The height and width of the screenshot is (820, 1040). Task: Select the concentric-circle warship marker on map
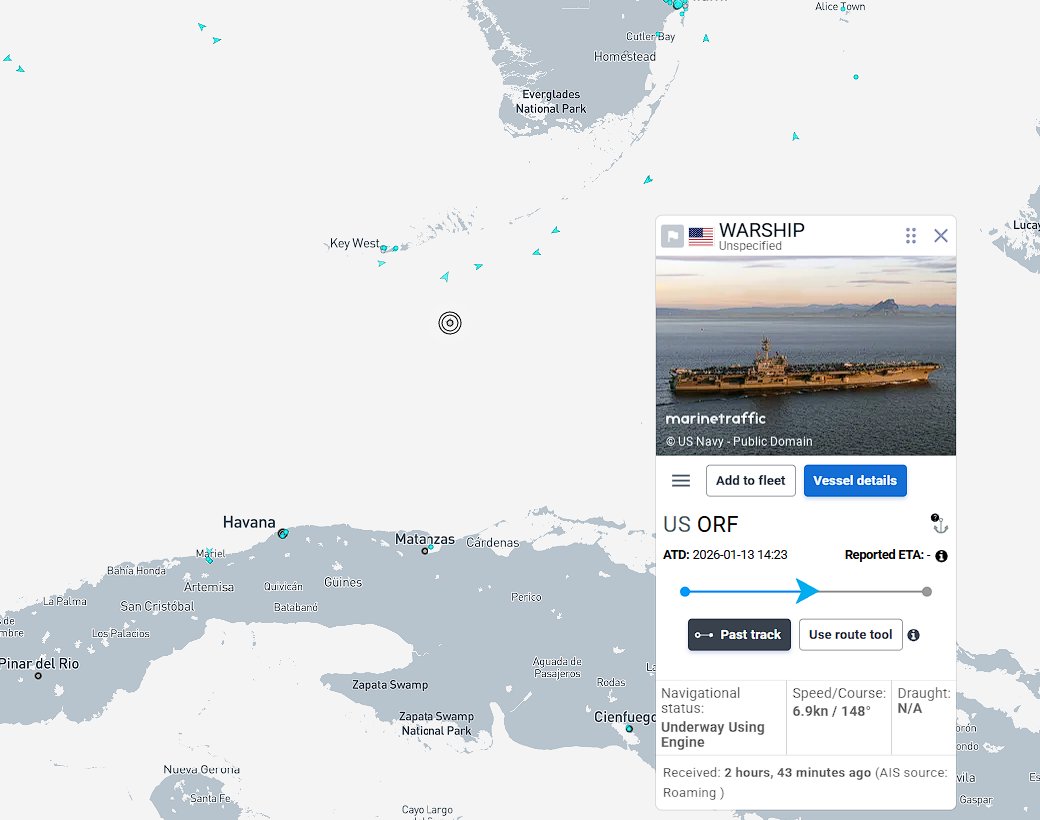[450, 323]
